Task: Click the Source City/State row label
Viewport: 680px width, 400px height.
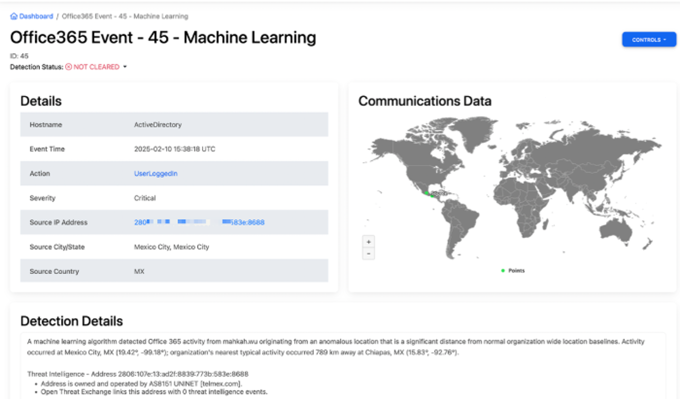Action: (57, 247)
